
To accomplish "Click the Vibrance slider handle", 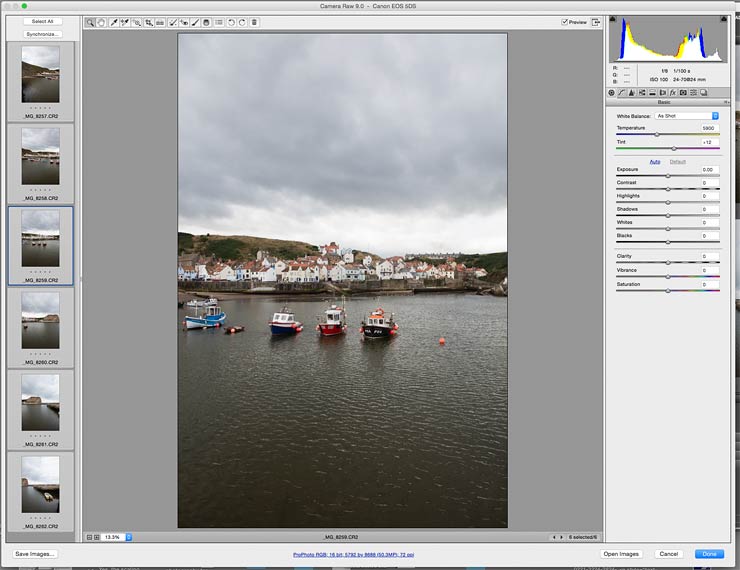I will [x=668, y=277].
